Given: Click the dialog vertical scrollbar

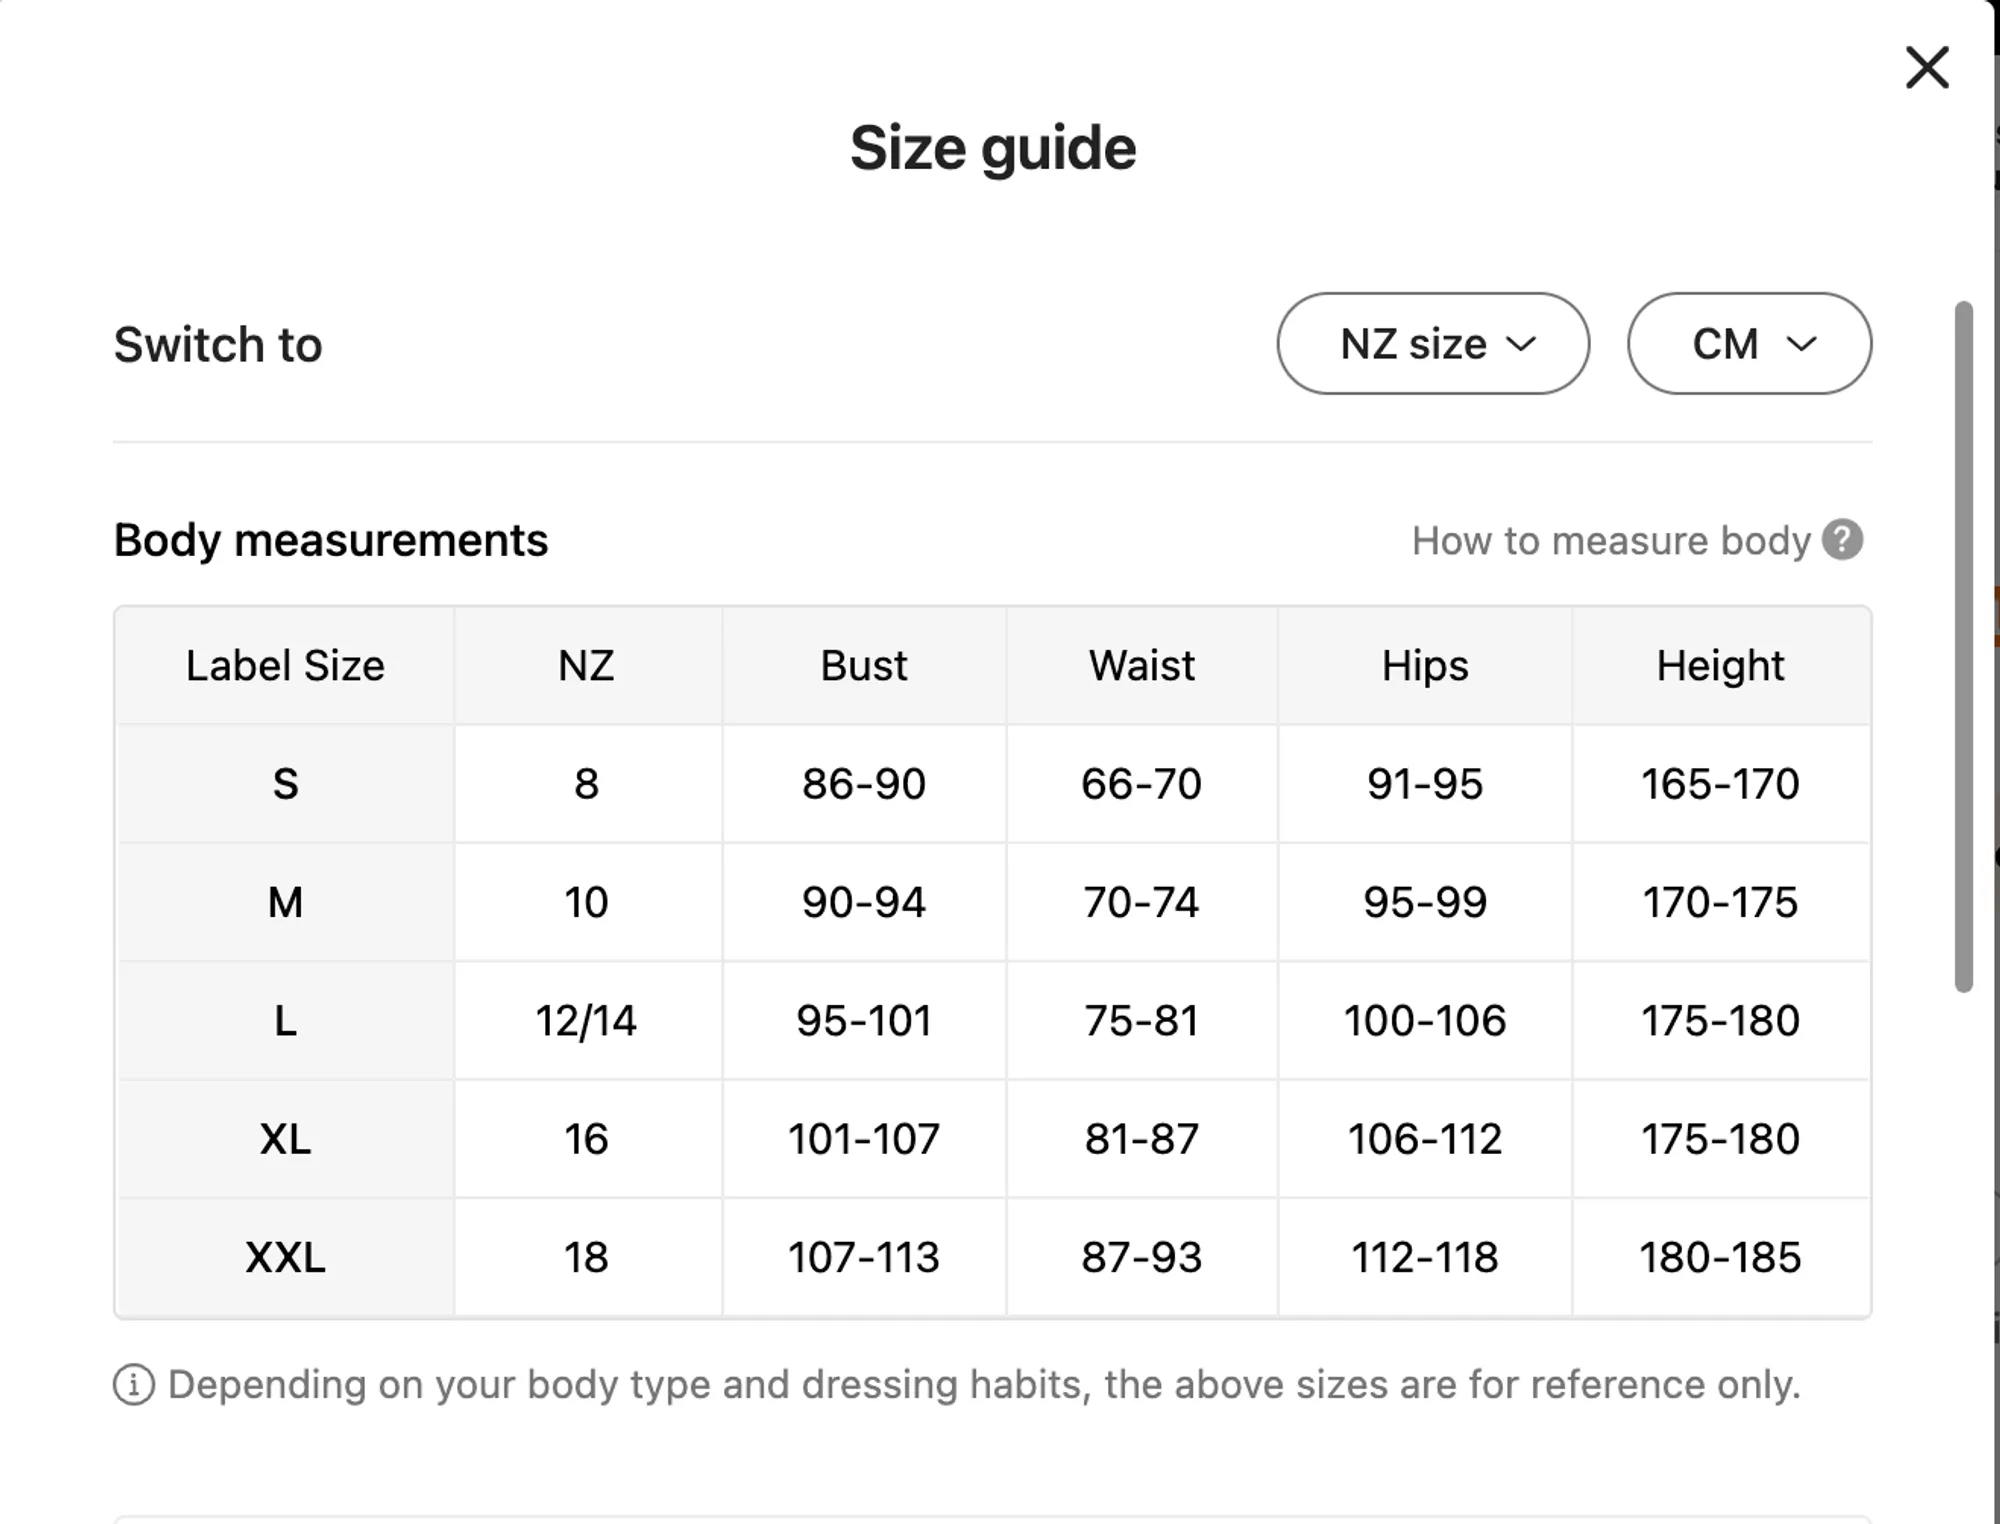Looking at the screenshot, I should click(1964, 646).
